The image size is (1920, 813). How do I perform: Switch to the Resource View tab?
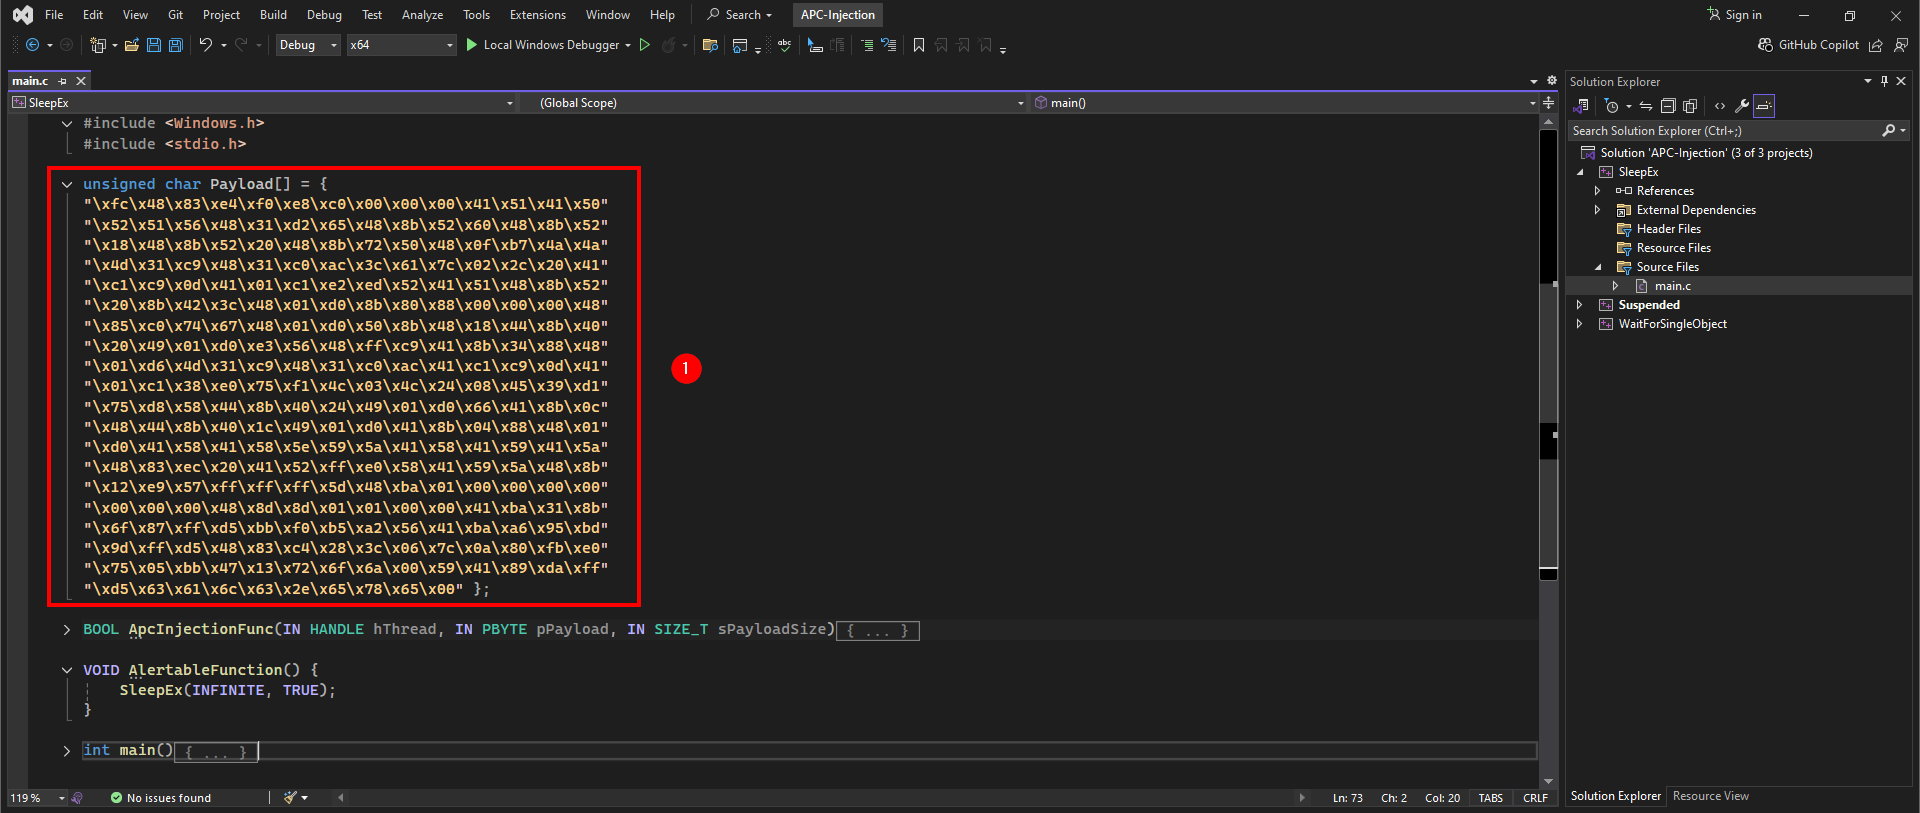point(1711,796)
